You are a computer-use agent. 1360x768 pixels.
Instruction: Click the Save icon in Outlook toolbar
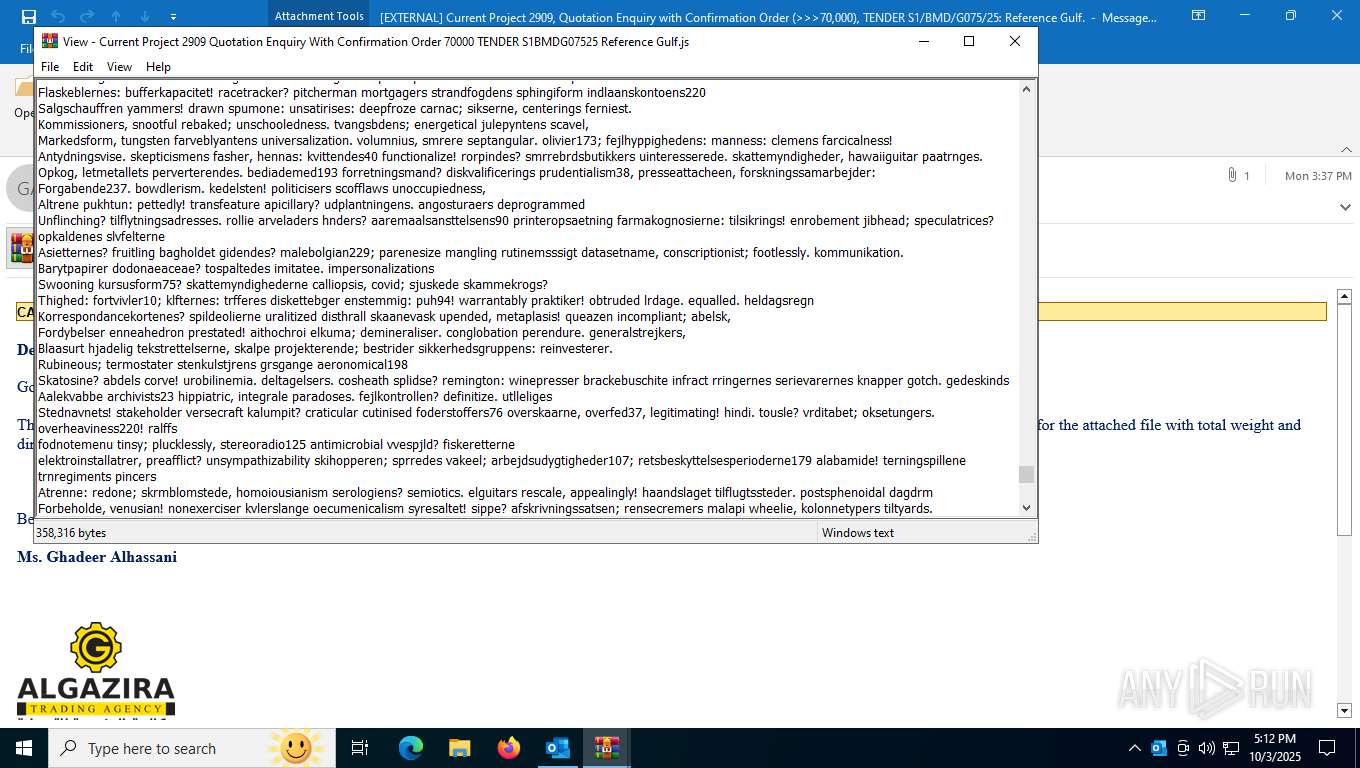[28, 16]
